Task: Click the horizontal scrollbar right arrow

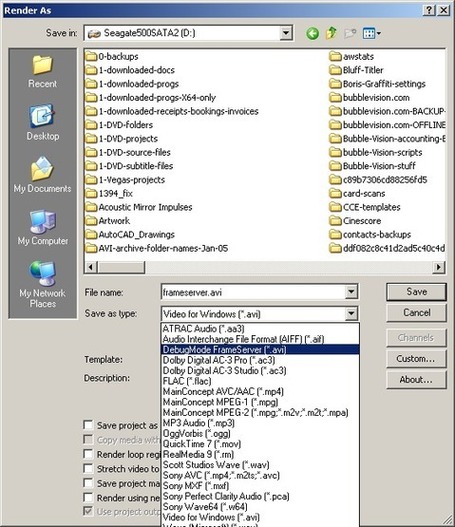Action: point(439,267)
